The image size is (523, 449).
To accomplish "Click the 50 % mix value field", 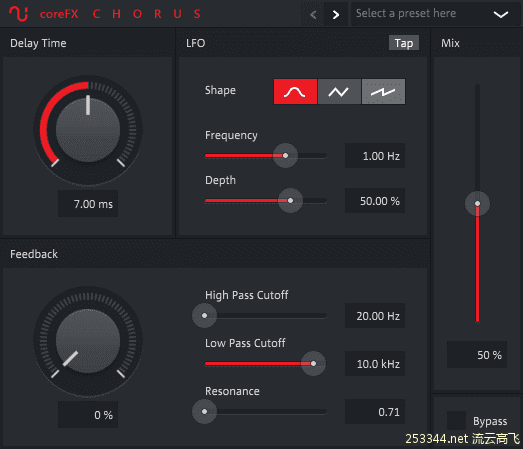I will pyautogui.click(x=477, y=355).
